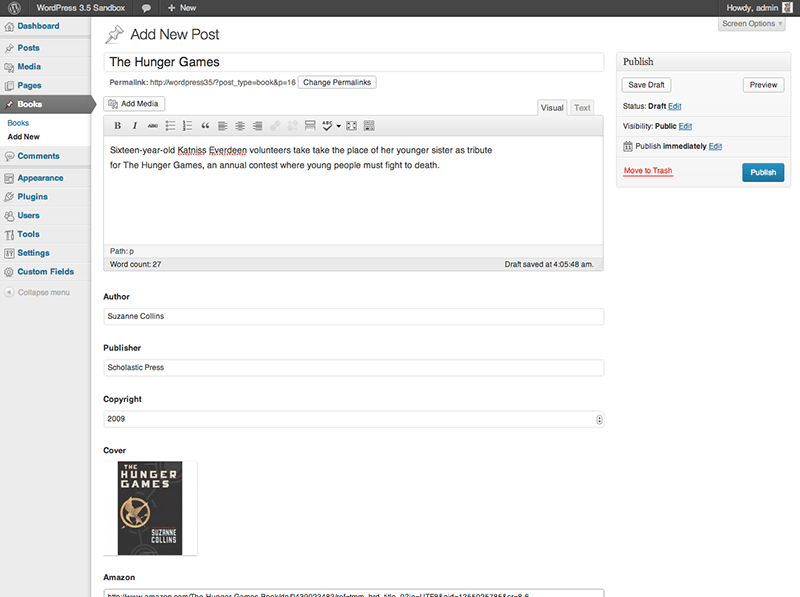Click into the post content editor area
The width and height of the screenshot is (800, 597).
pos(354,190)
